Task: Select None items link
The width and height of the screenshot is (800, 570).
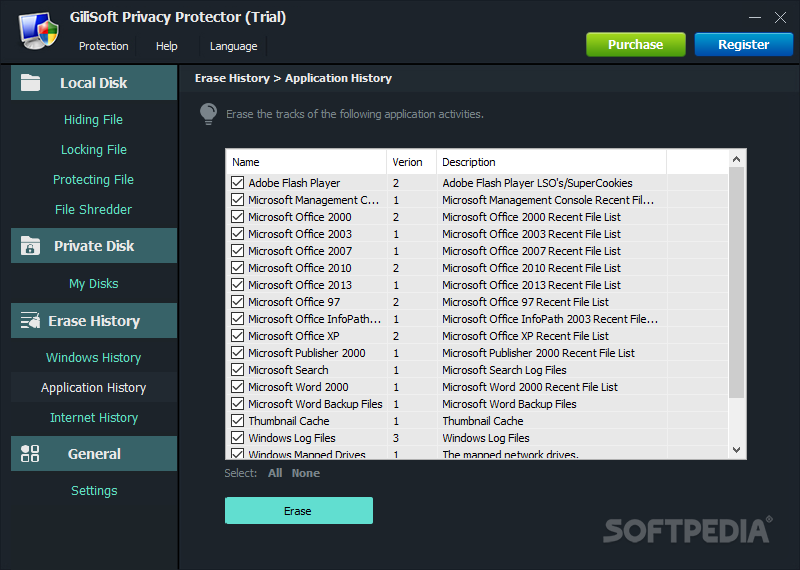Action: click(306, 473)
